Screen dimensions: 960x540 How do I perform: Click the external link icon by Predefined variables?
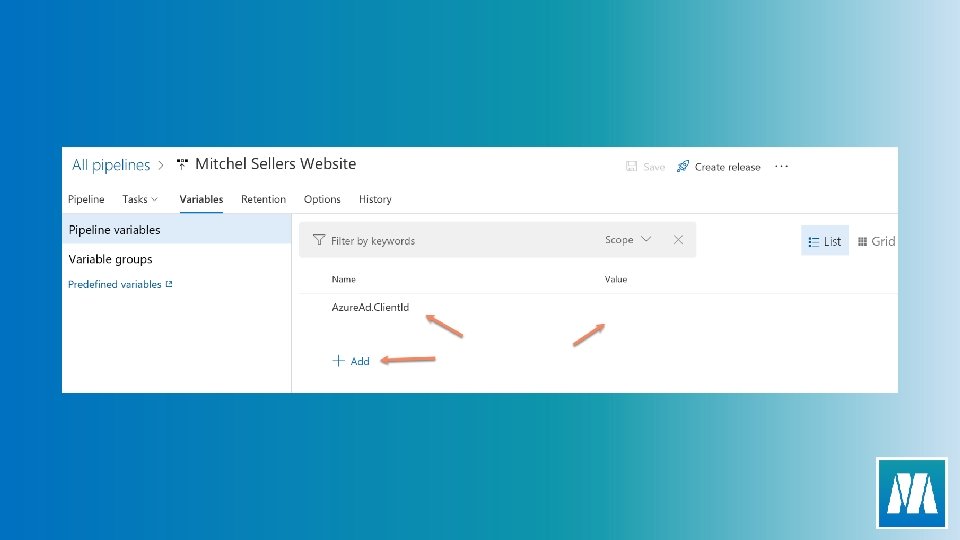tap(169, 284)
